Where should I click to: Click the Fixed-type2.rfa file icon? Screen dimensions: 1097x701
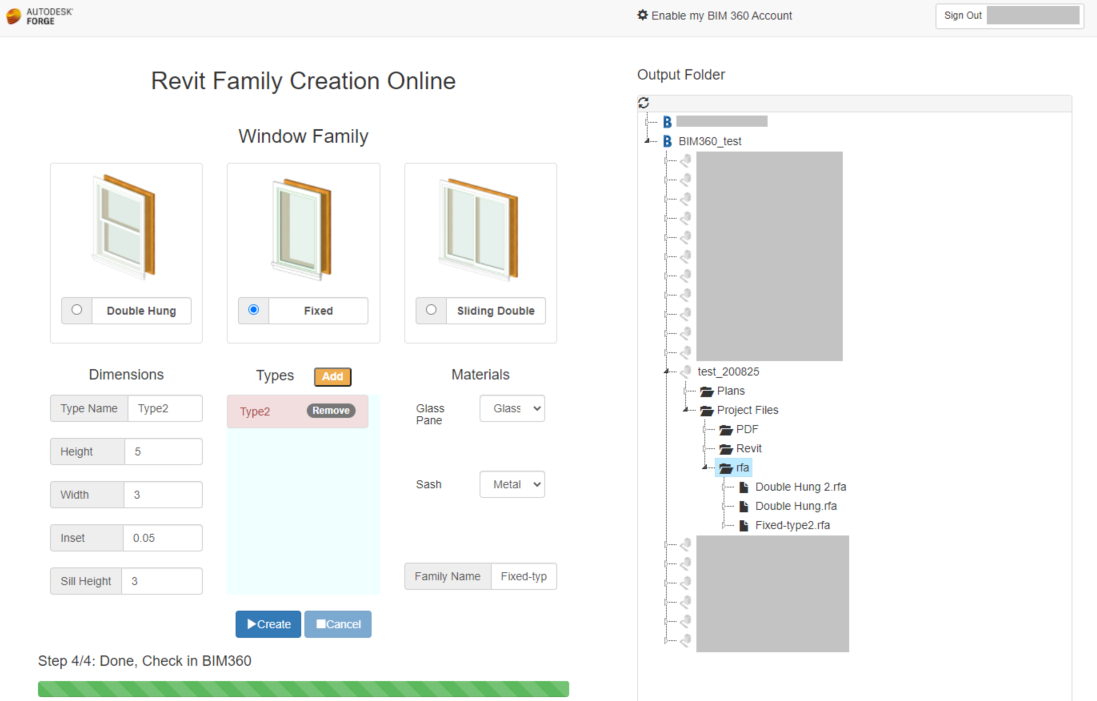click(744, 525)
